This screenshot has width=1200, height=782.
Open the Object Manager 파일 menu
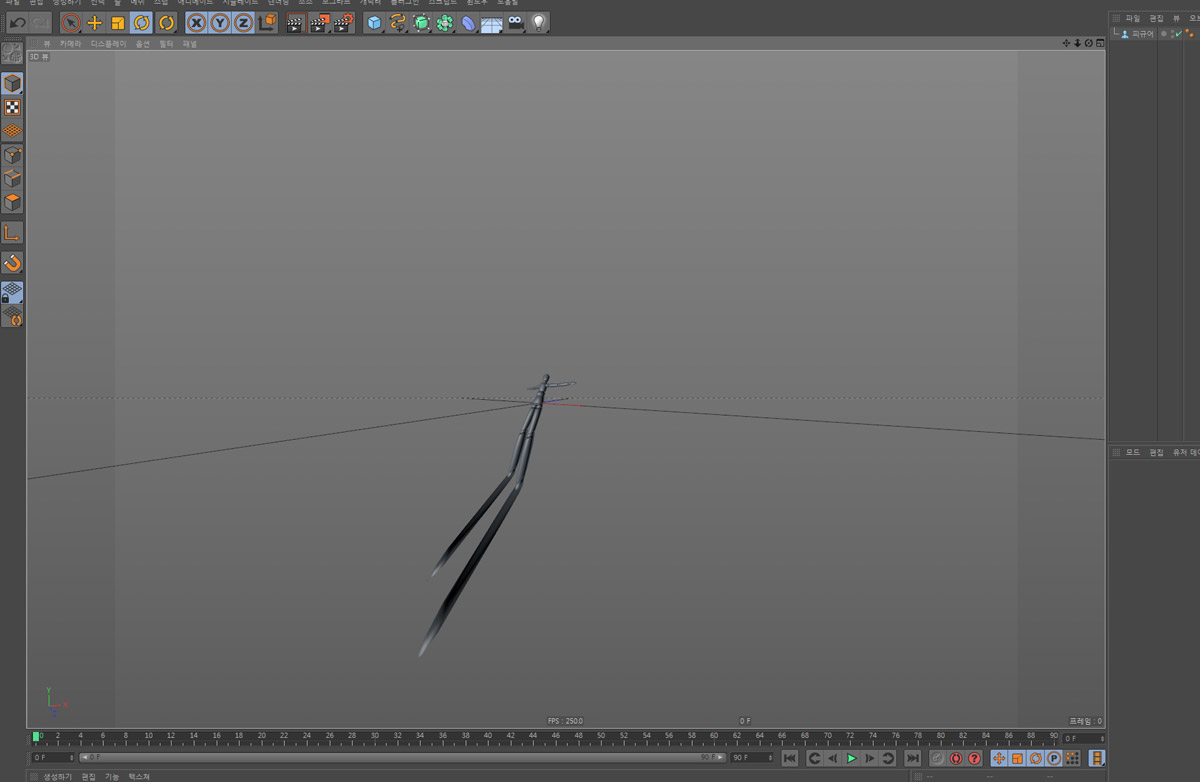(x=1132, y=18)
